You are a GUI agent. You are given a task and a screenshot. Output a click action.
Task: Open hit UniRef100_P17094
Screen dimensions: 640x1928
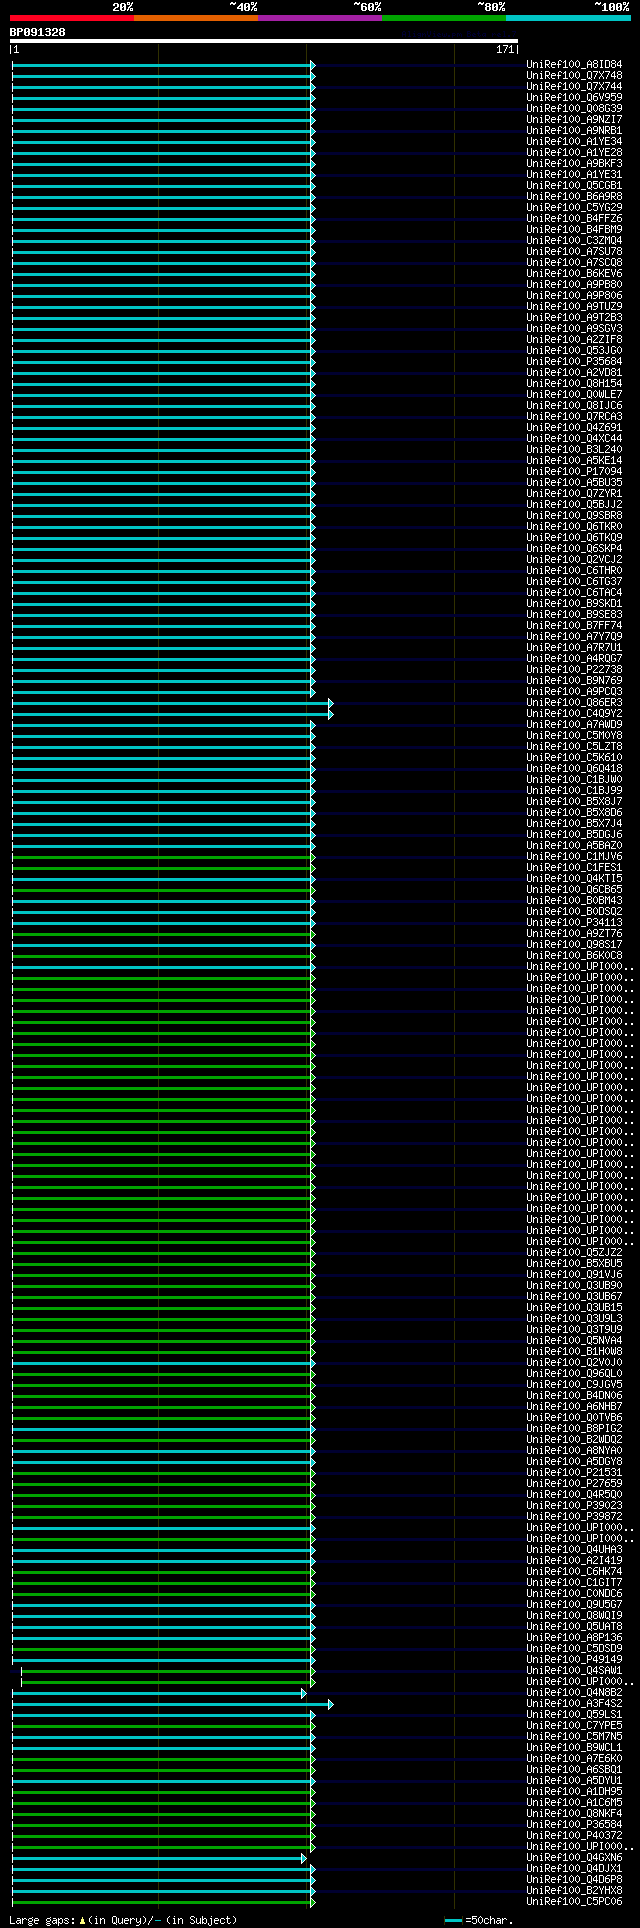point(574,471)
